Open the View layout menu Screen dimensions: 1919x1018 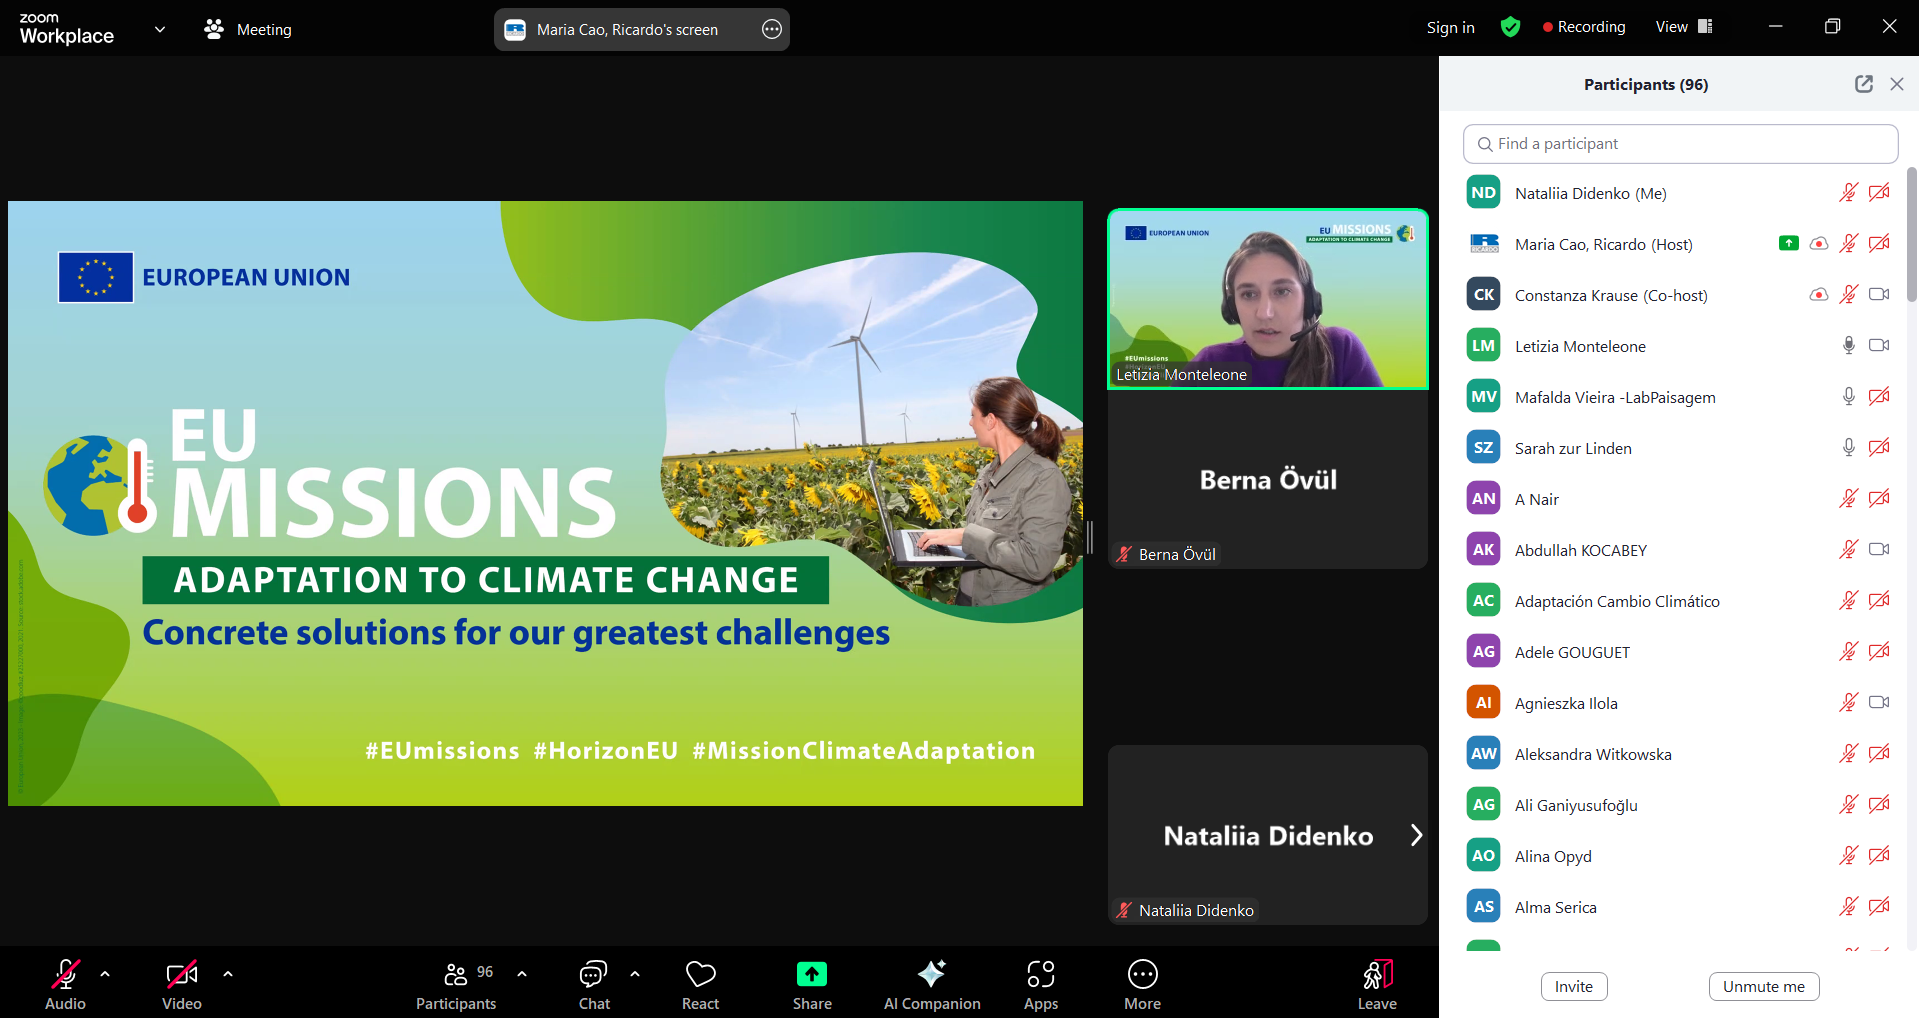1684,27
